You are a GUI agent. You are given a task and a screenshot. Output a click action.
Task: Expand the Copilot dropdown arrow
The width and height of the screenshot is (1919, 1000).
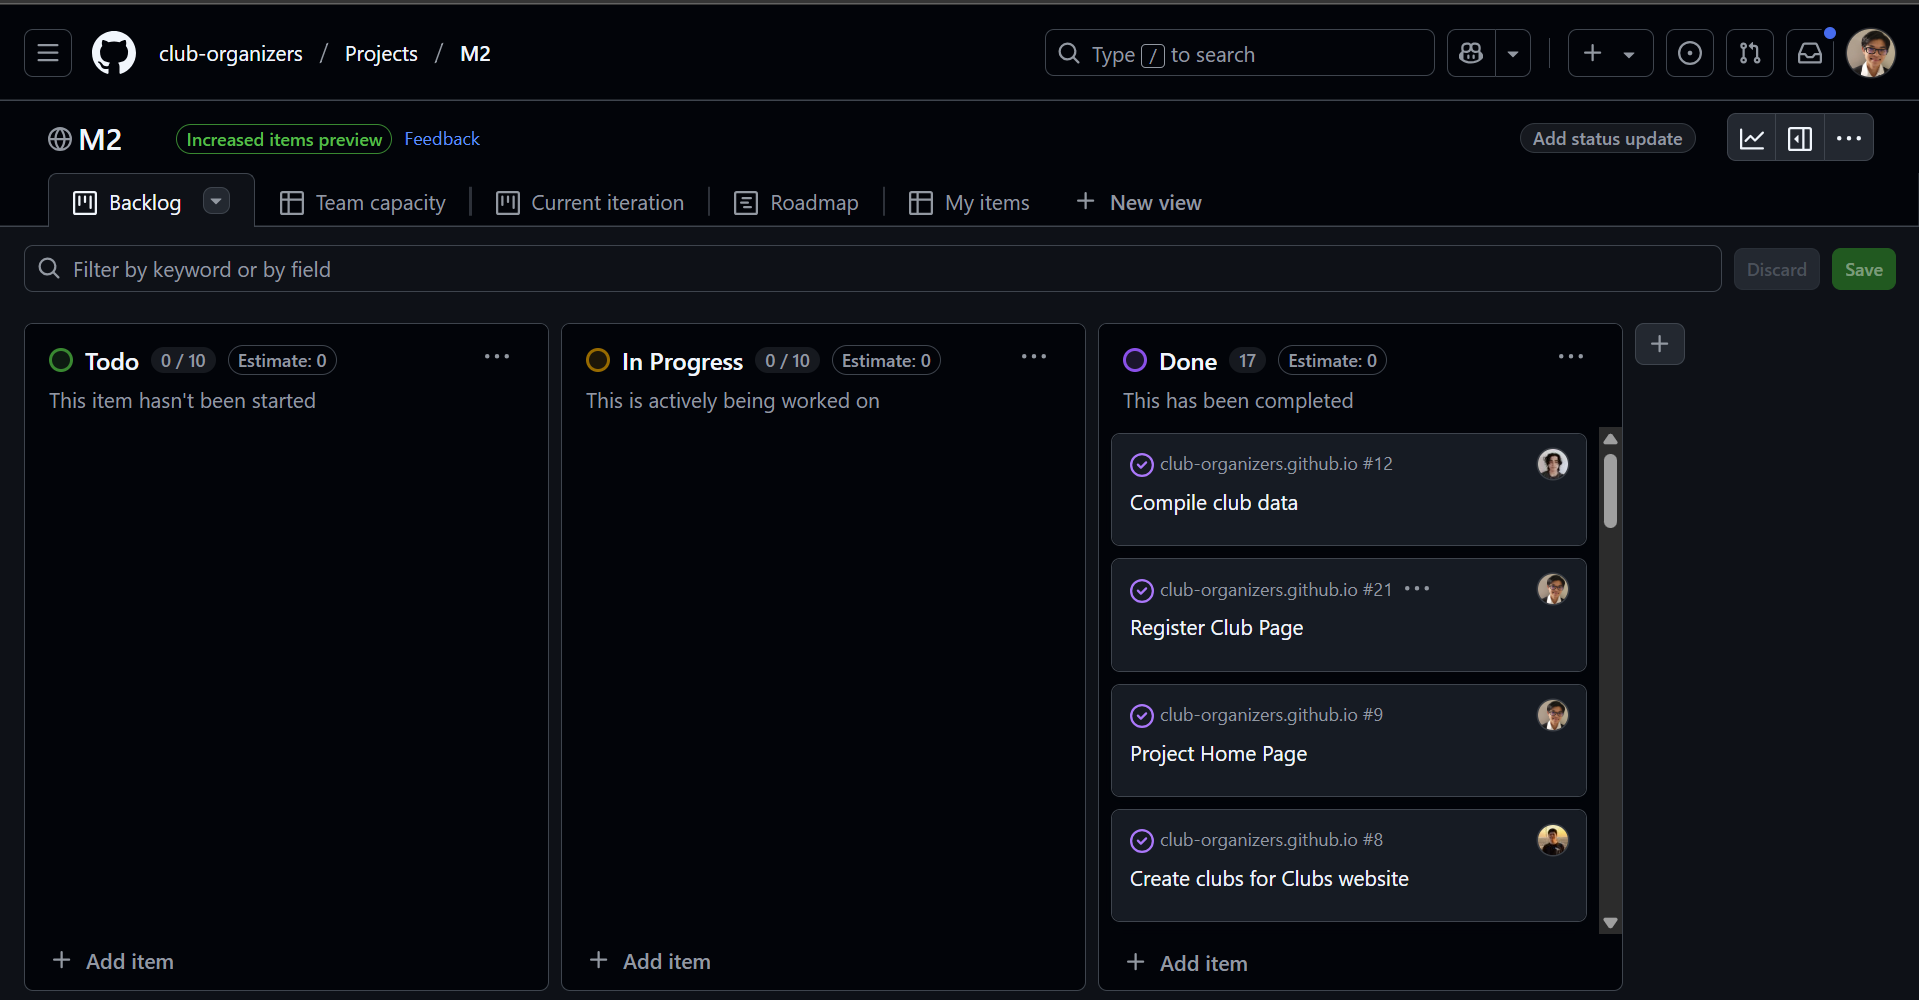point(1513,54)
